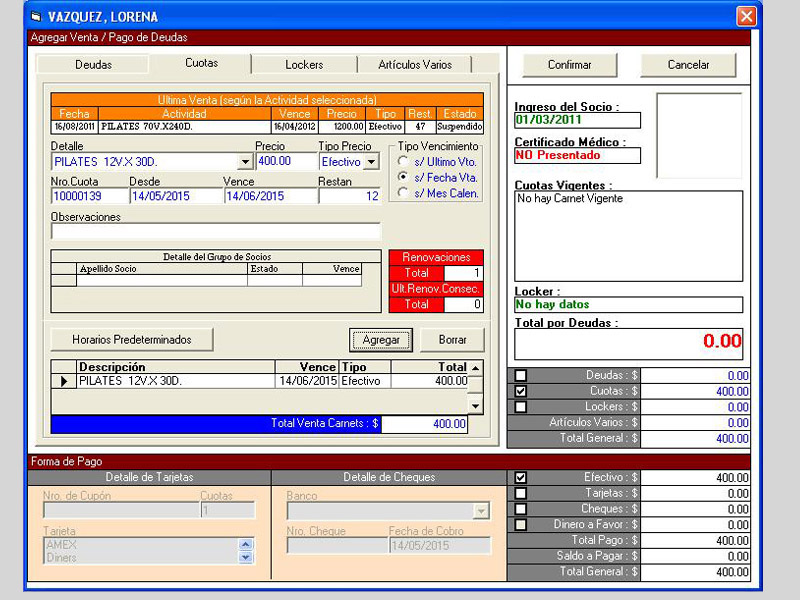Switch to the Cuotas tab
This screenshot has height=600, width=800.
(x=201, y=63)
